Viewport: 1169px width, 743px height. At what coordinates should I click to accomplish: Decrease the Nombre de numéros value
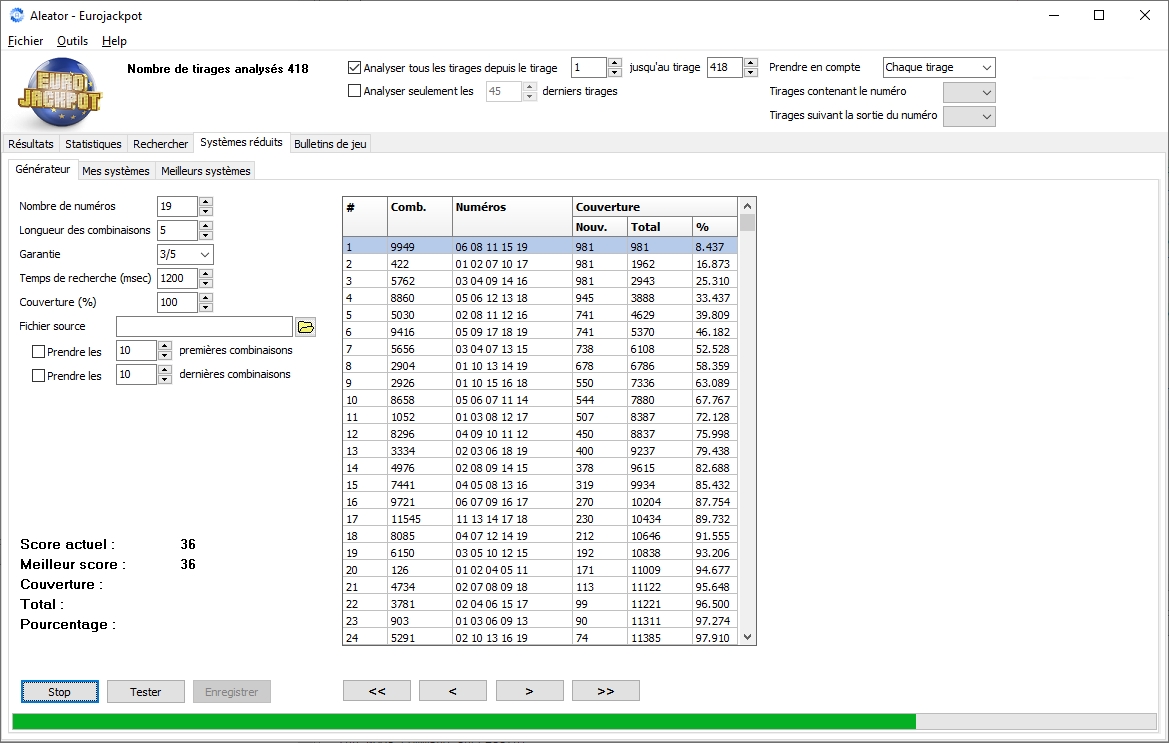207,212
